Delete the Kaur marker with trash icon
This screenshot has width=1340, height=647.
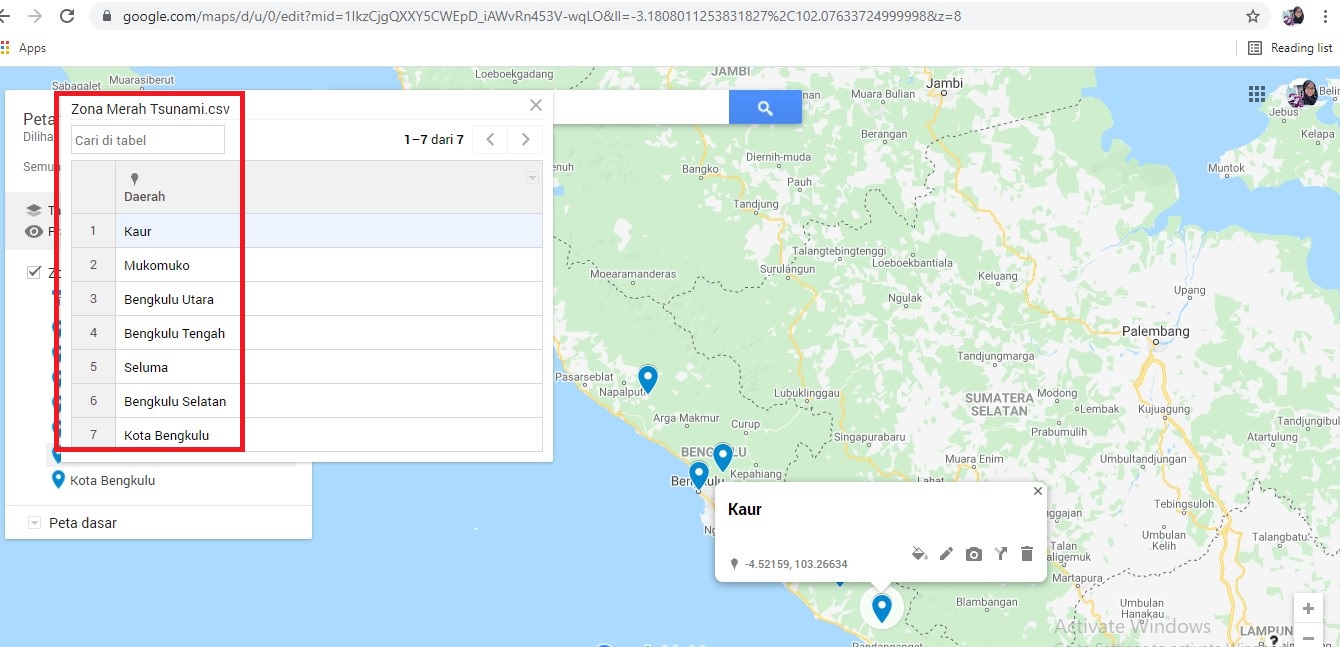coord(1026,554)
